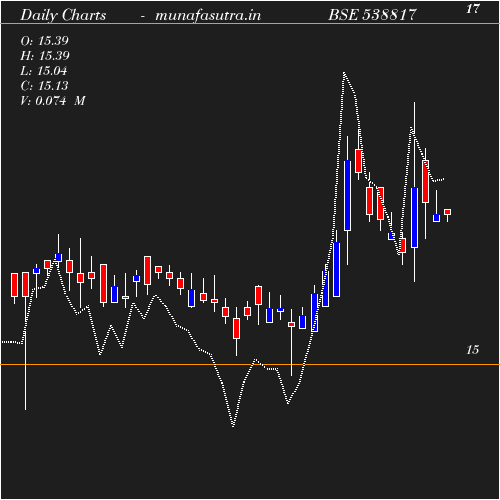Viewport: 500px width, 500px height.
Task: Select the low value 'L: 15.04'
Action: point(44,71)
